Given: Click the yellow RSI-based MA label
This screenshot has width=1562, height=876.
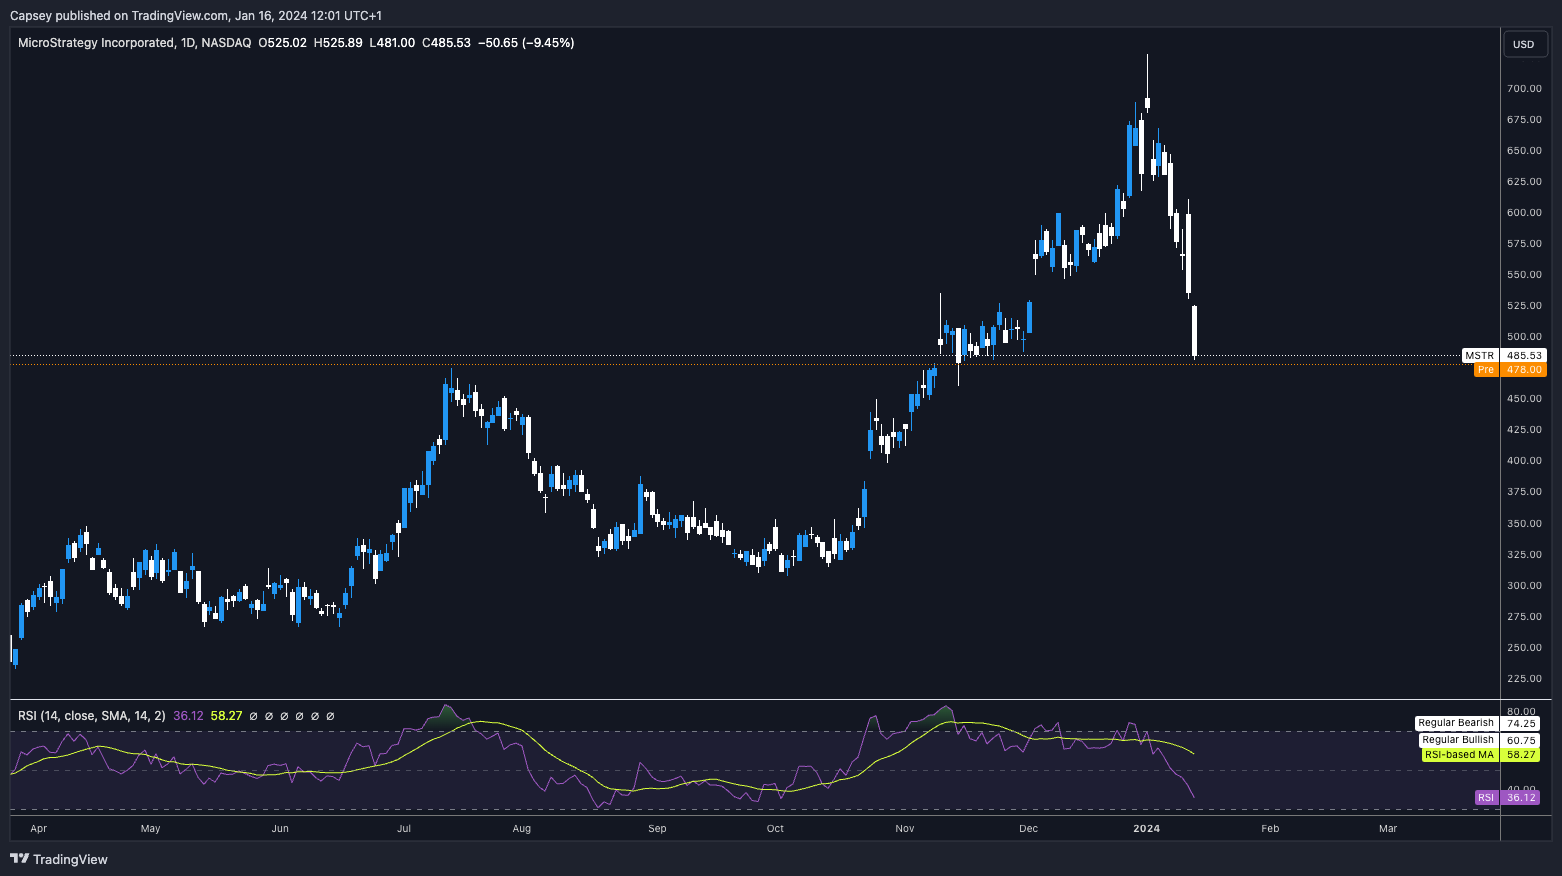Looking at the screenshot, I should tap(1459, 755).
